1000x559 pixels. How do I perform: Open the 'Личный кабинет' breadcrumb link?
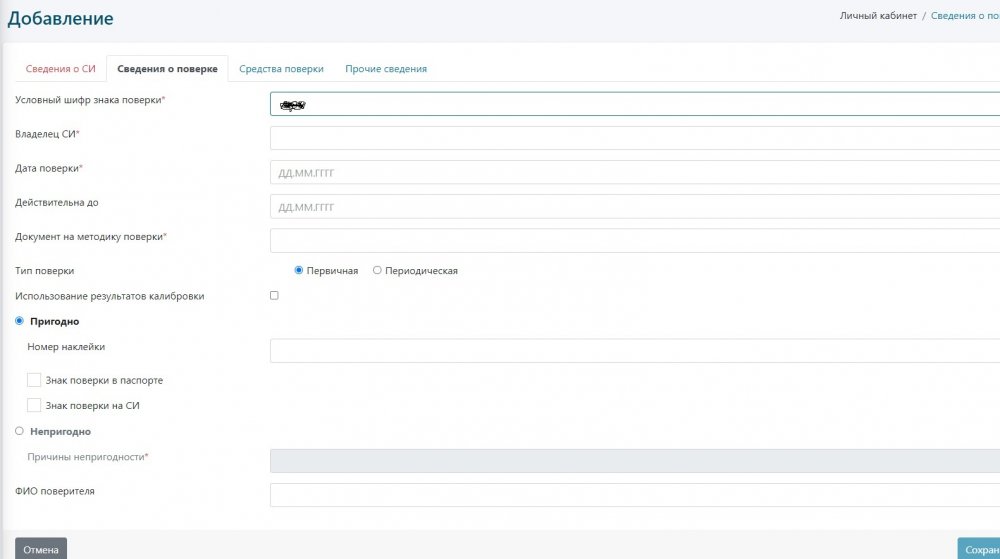[x=877, y=16]
